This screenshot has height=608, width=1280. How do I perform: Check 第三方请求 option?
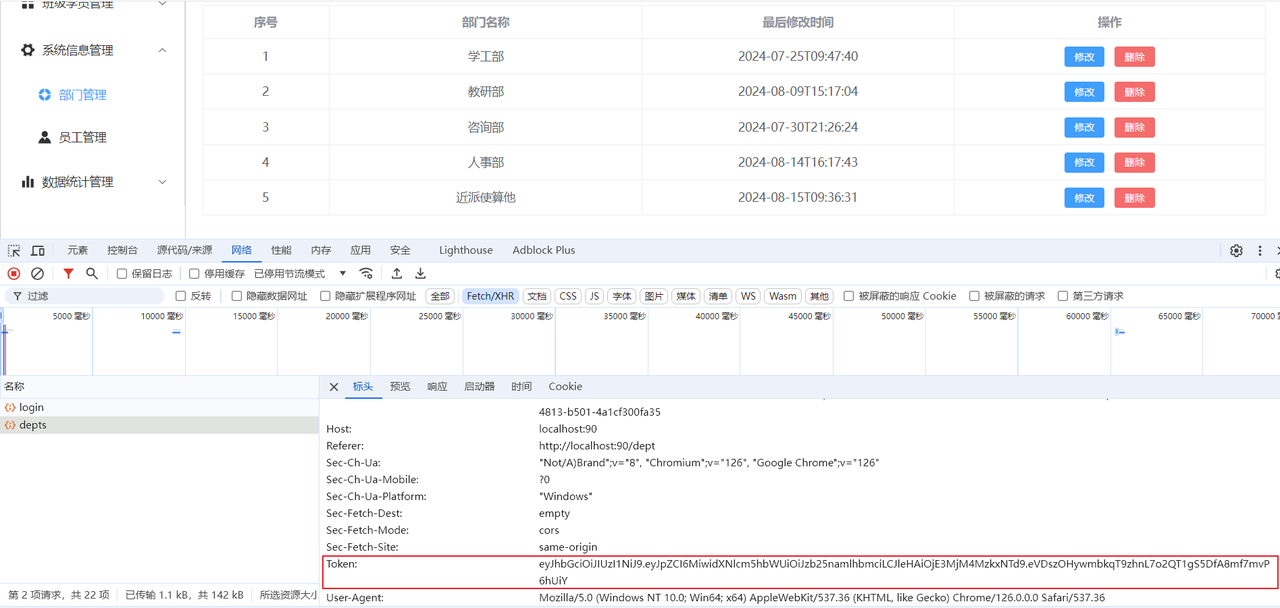pos(1063,296)
